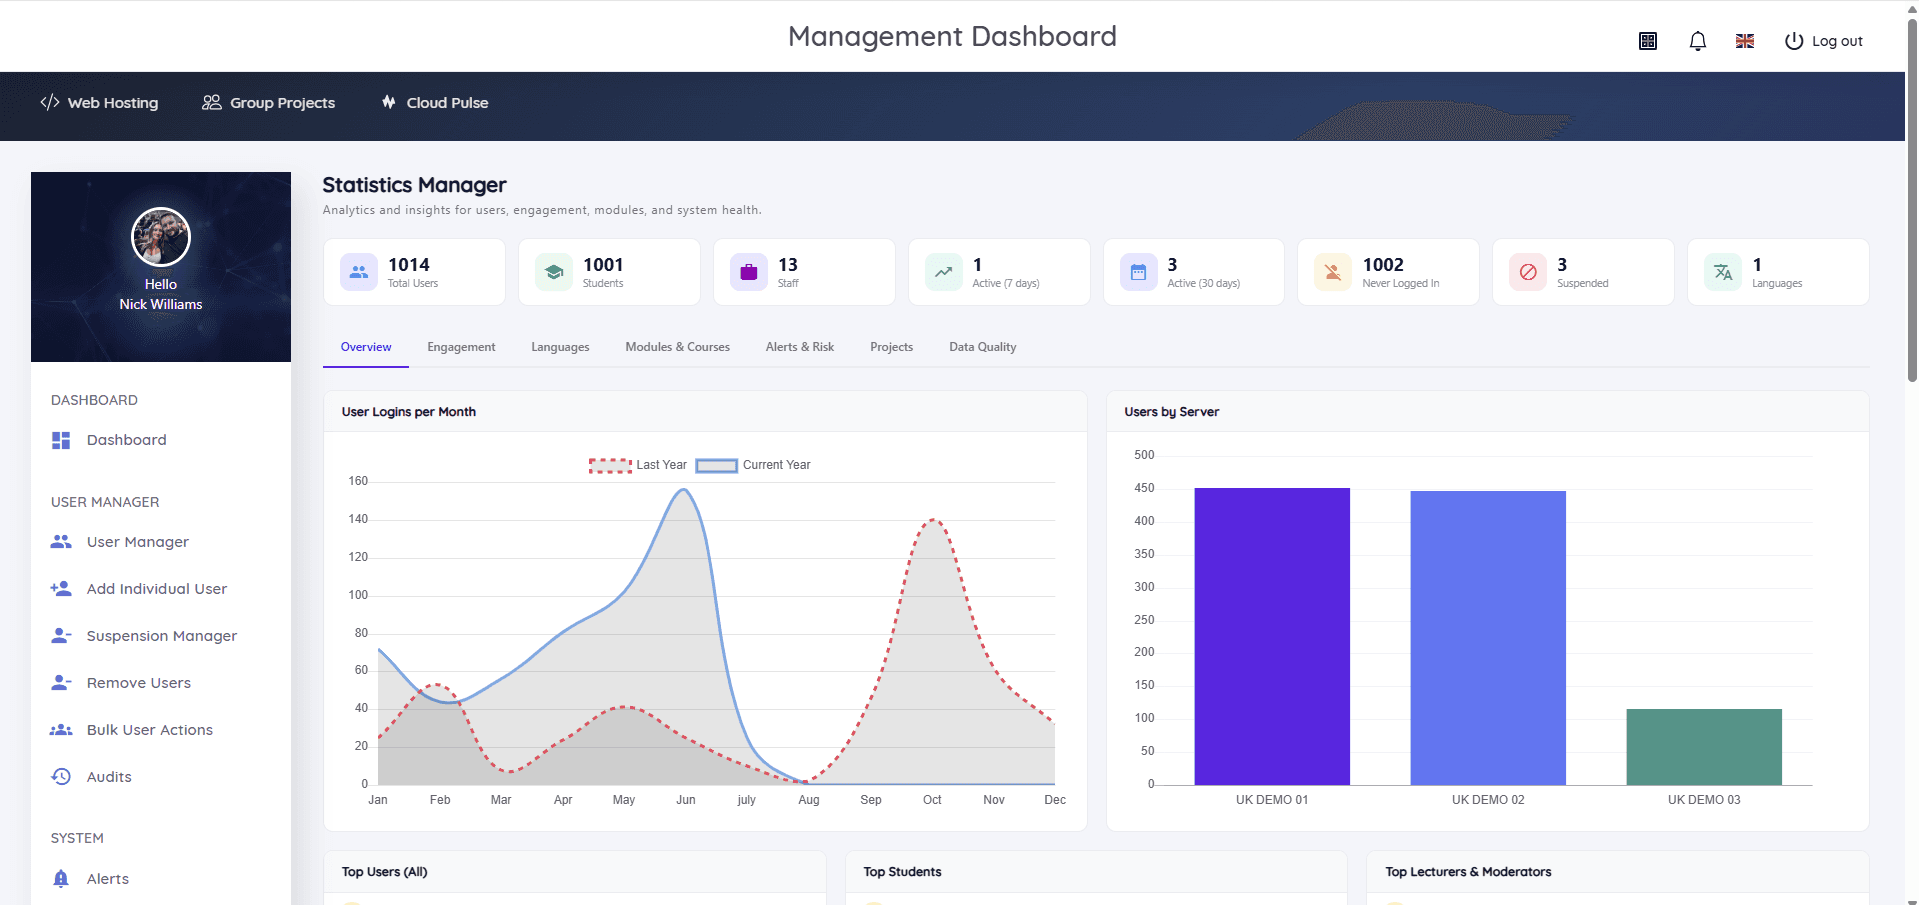Viewport: 1919px width, 905px height.
Task: Switch to the Engagement tab
Action: 461,347
